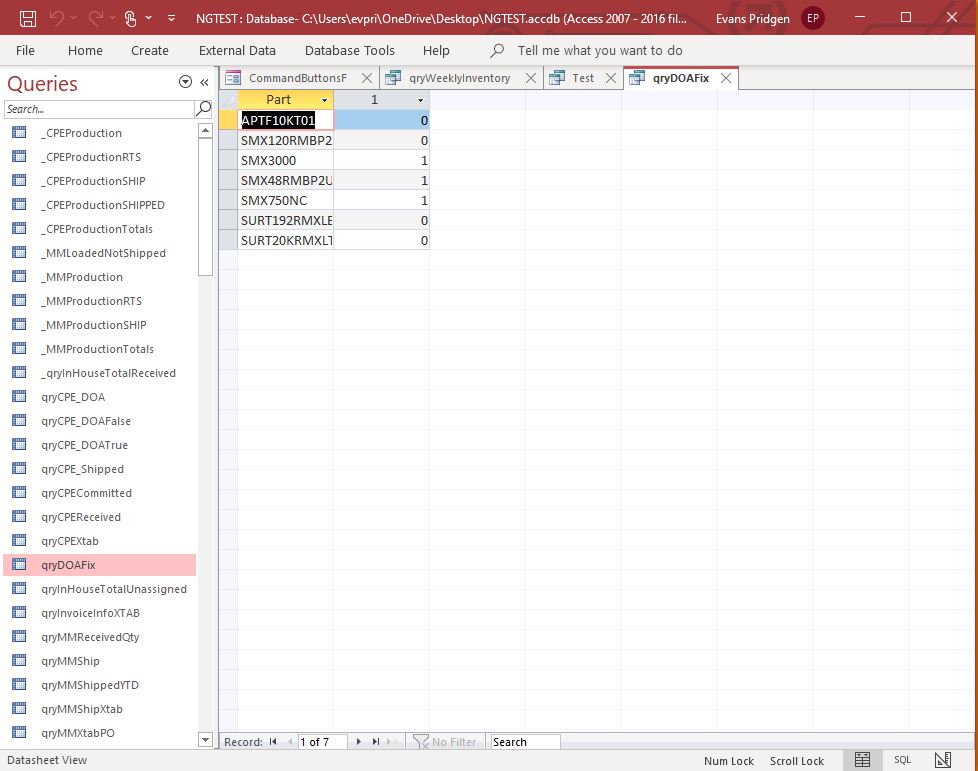Open the Home ribbon tab

tap(85, 51)
